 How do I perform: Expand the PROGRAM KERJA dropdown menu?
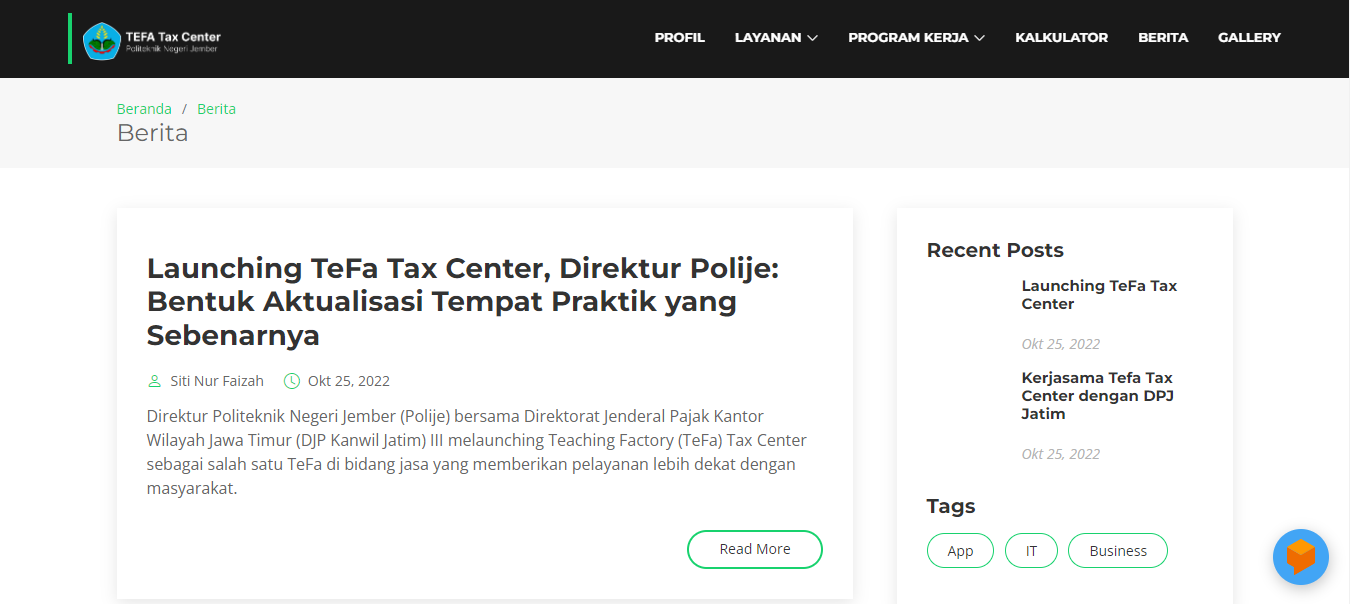[x=916, y=38]
